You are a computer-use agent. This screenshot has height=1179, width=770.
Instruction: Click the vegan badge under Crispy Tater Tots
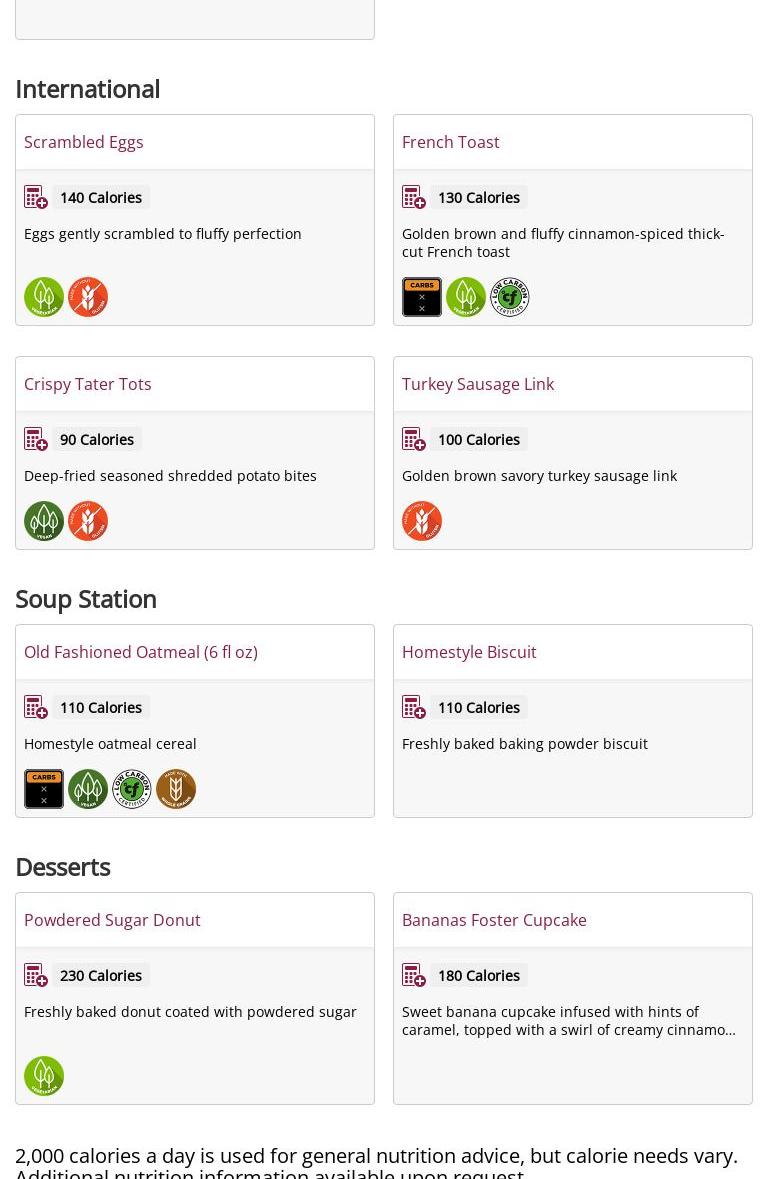coord(44,521)
